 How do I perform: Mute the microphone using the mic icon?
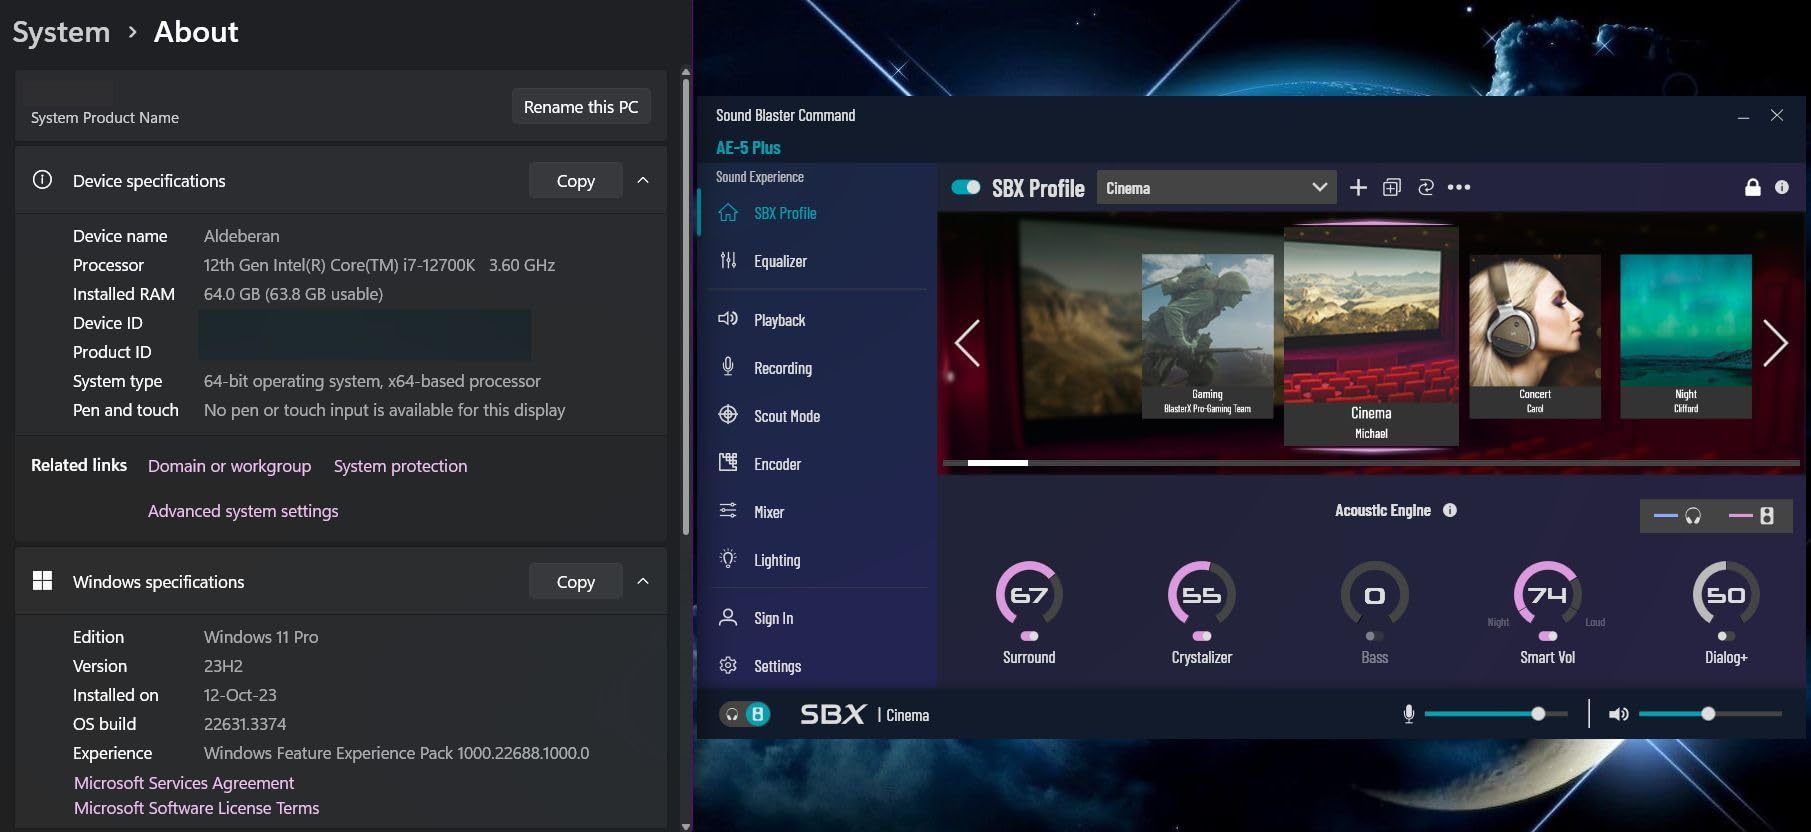point(1408,714)
